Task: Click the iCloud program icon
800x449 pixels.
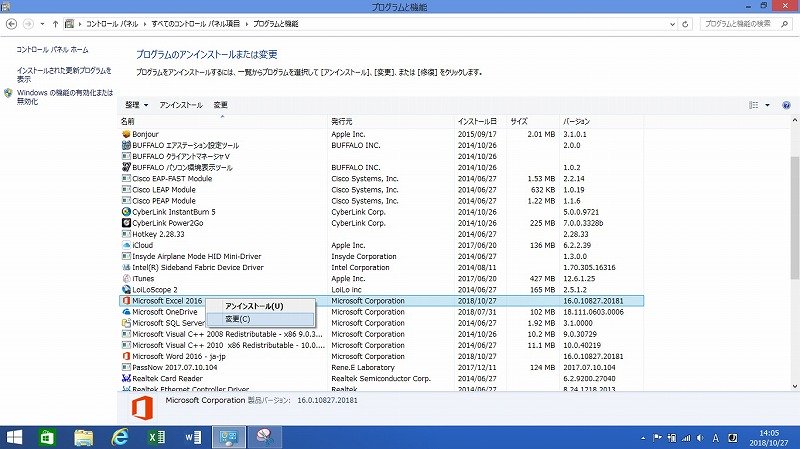Action: click(x=126, y=245)
